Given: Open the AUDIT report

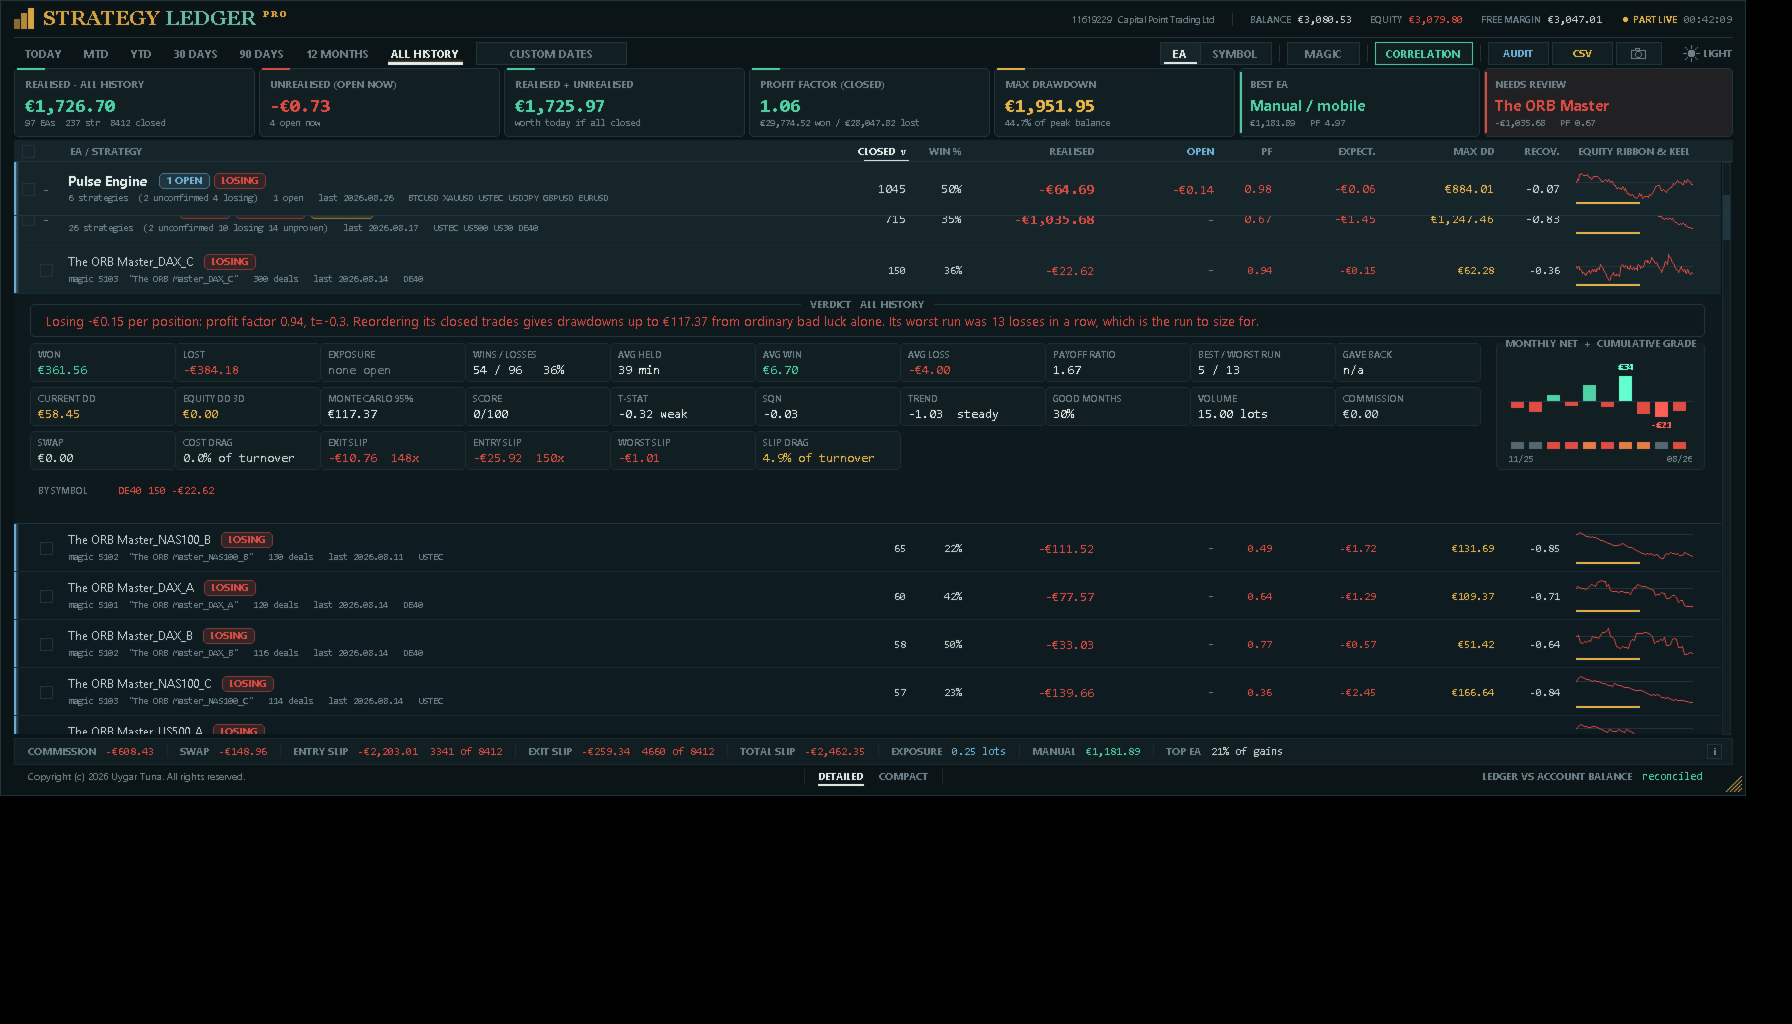Looking at the screenshot, I should click(1517, 54).
